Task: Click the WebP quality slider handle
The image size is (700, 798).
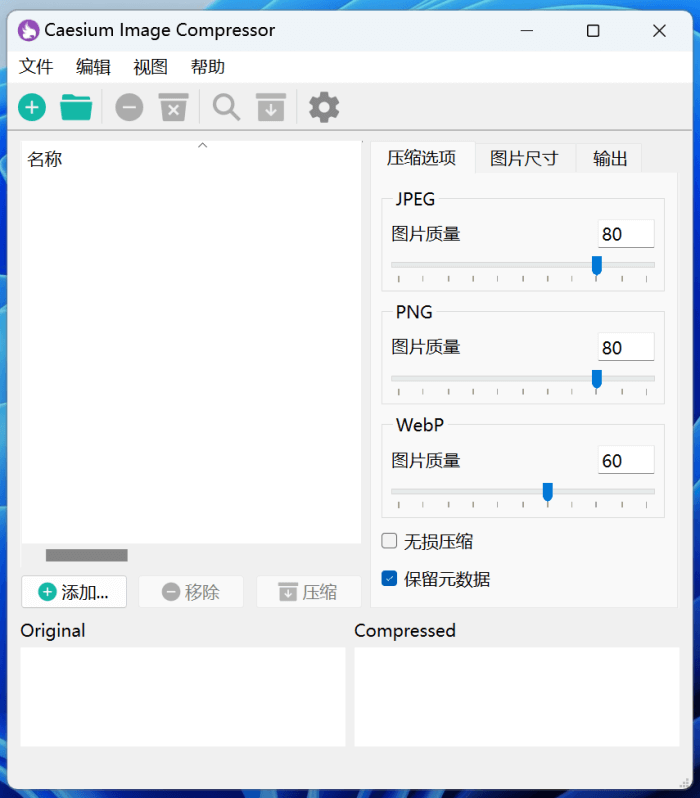Action: (548, 492)
